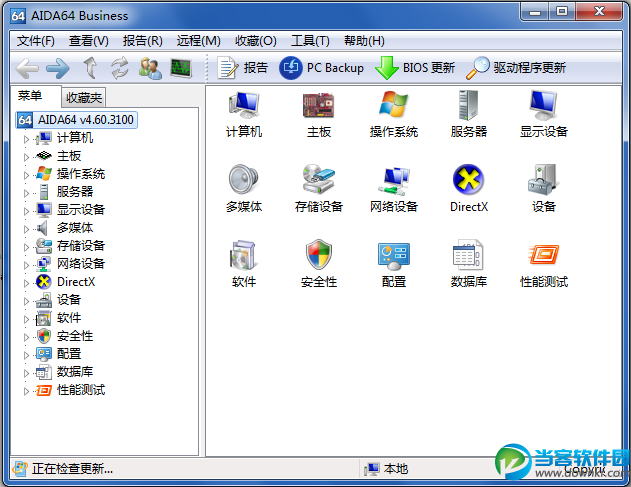Screen dimensions: 631x487
Task: Expand the 软件 tree node
Action: coord(26,319)
